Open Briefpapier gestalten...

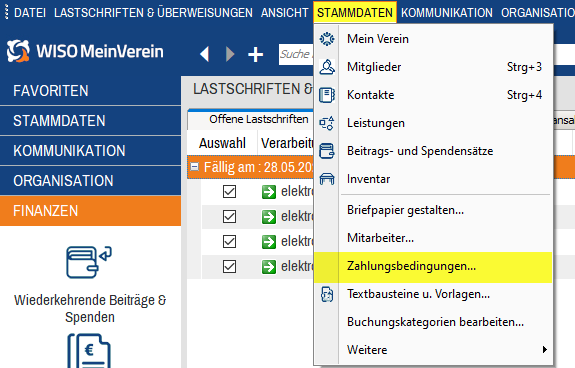tap(433, 210)
